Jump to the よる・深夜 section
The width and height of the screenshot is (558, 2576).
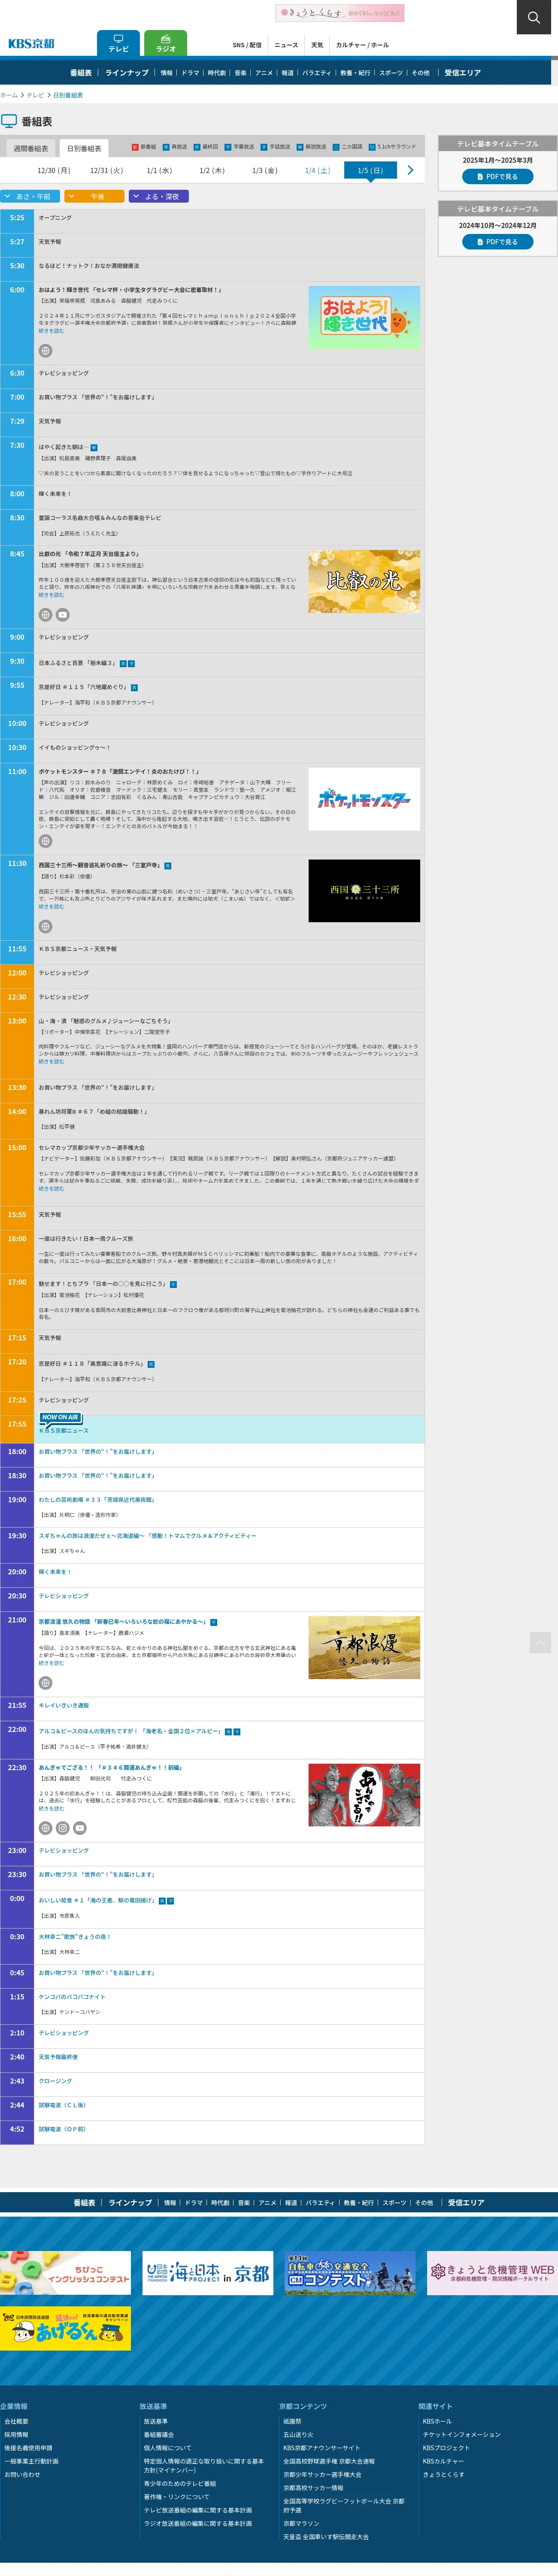159,196
